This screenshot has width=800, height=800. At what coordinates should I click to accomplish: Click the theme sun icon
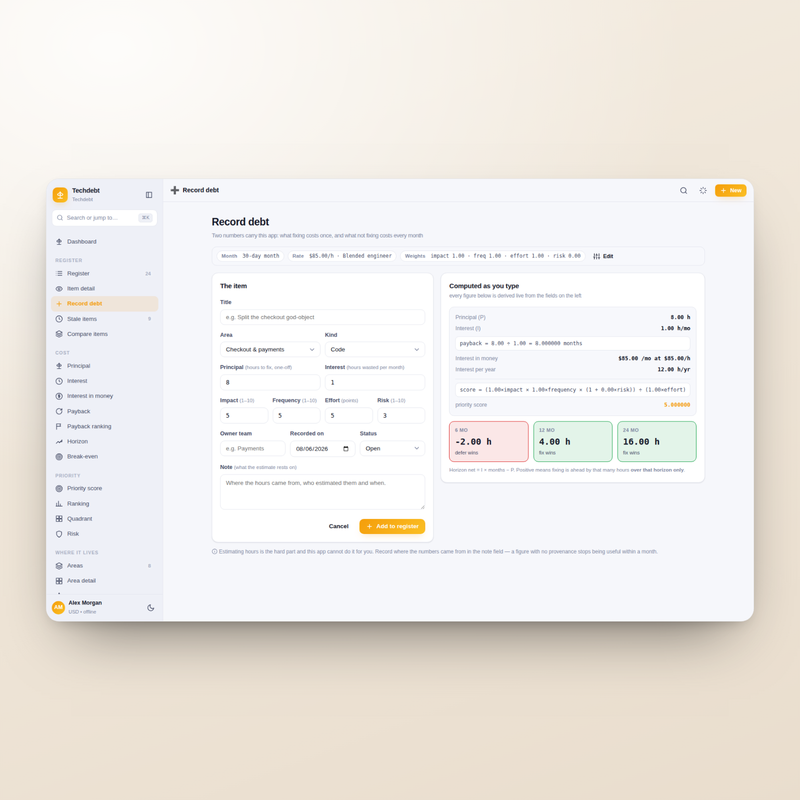pyautogui.click(x=703, y=190)
